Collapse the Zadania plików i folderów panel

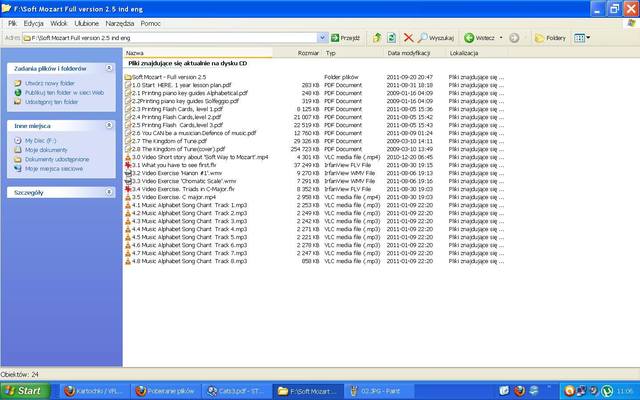coord(109,68)
